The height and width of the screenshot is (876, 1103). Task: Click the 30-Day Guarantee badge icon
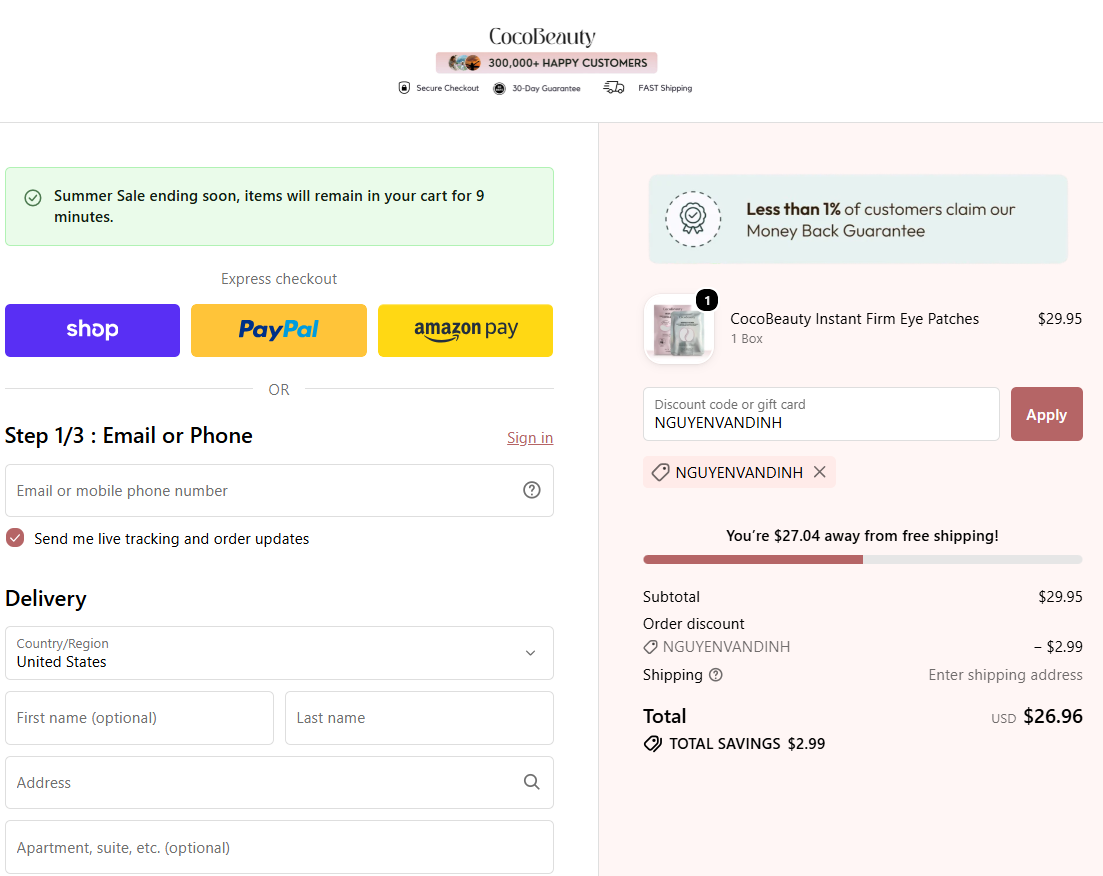click(x=499, y=89)
